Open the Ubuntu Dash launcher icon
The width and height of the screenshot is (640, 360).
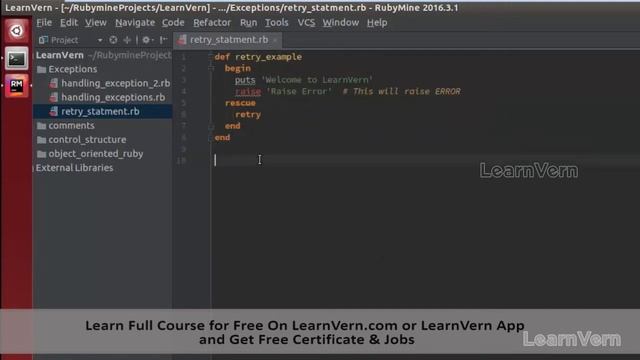(16, 31)
